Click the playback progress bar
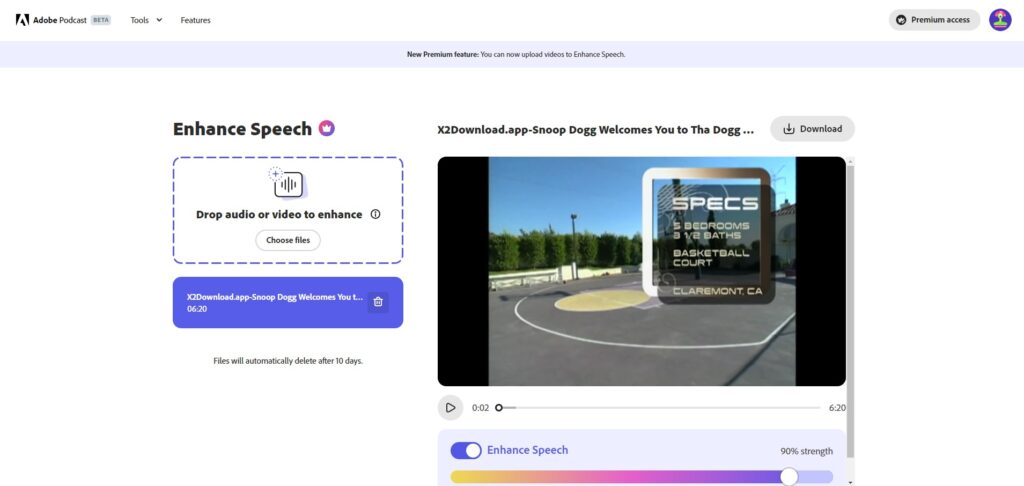This screenshot has height=486, width=1024. (x=659, y=408)
